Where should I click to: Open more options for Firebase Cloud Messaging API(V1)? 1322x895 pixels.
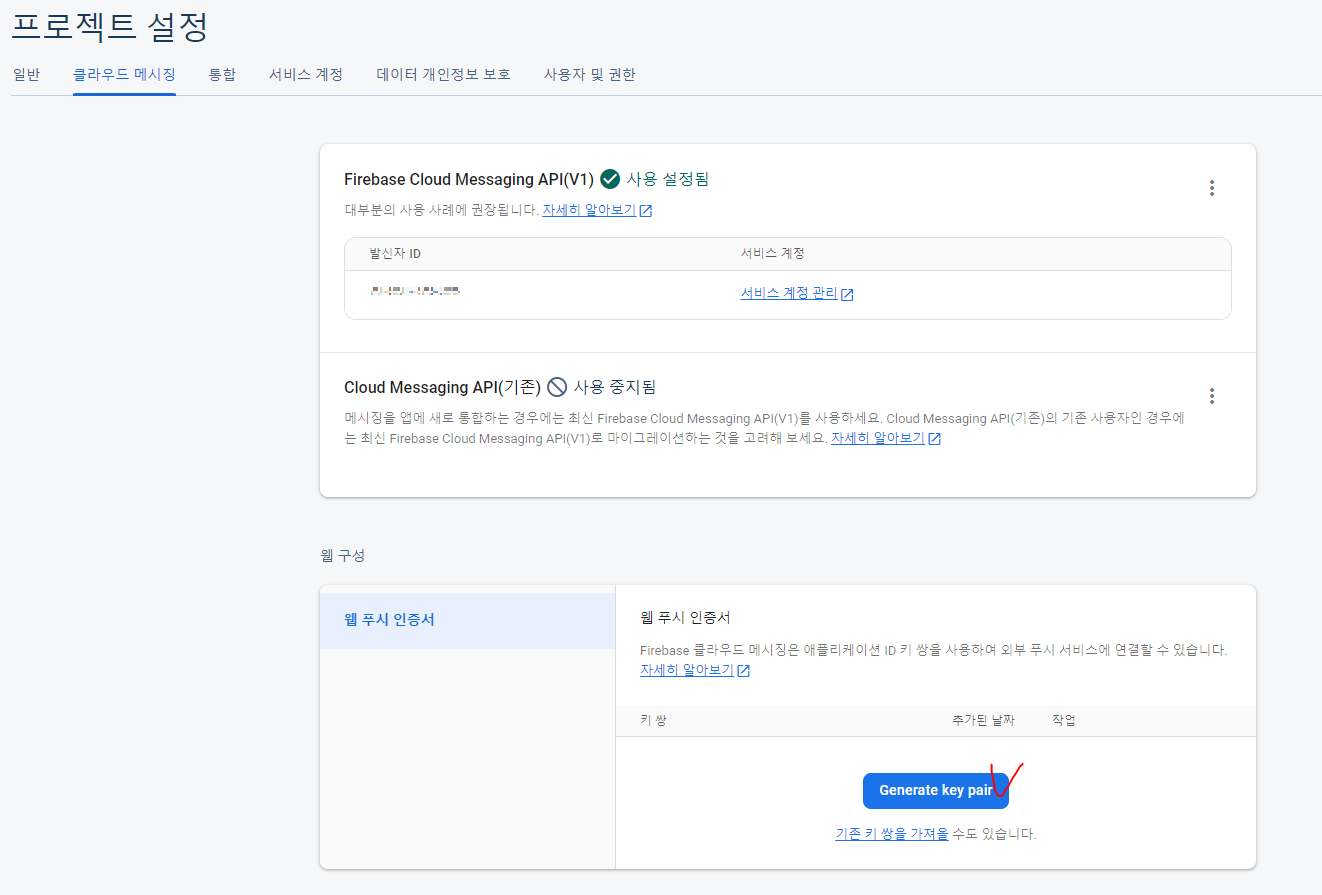pyautogui.click(x=1212, y=188)
